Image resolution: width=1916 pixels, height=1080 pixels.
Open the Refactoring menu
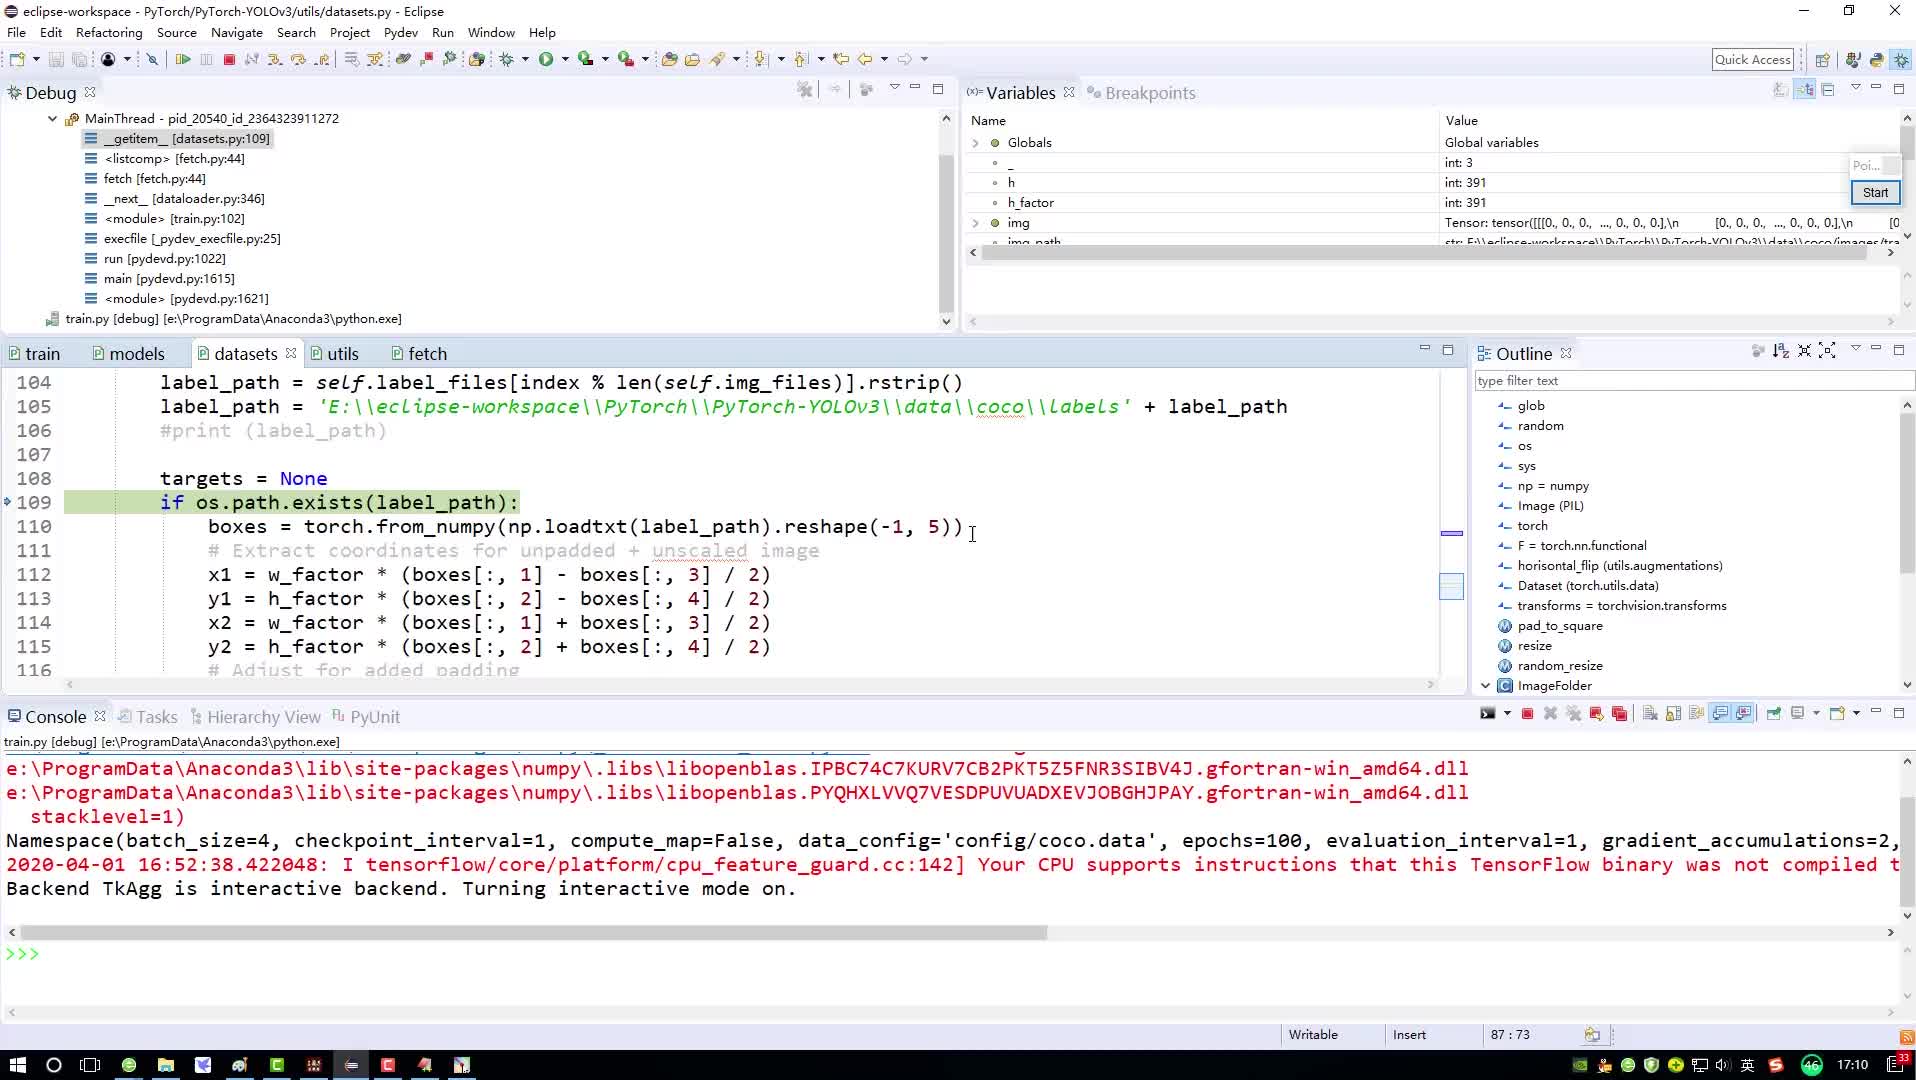[x=109, y=32]
